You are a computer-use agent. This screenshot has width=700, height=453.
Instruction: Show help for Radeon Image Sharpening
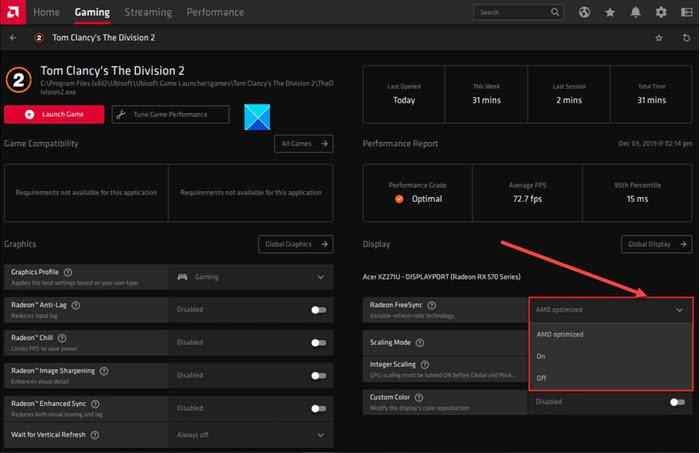click(104, 371)
